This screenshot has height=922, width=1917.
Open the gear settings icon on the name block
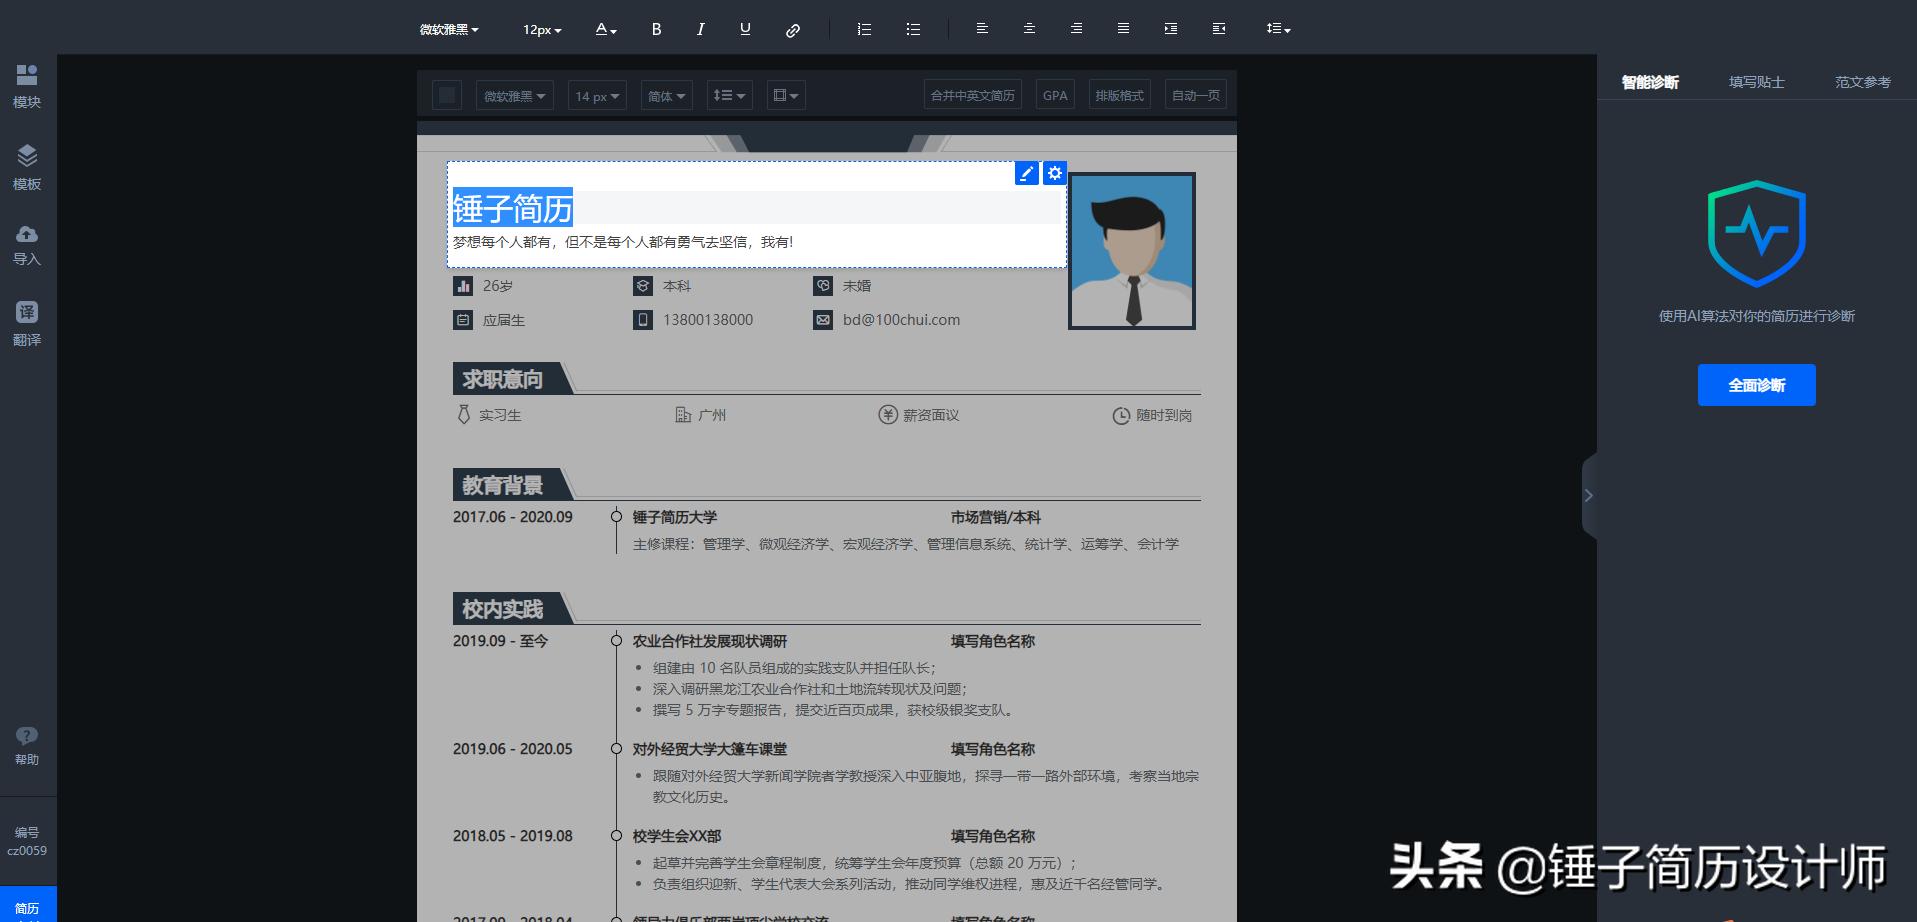pos(1055,172)
